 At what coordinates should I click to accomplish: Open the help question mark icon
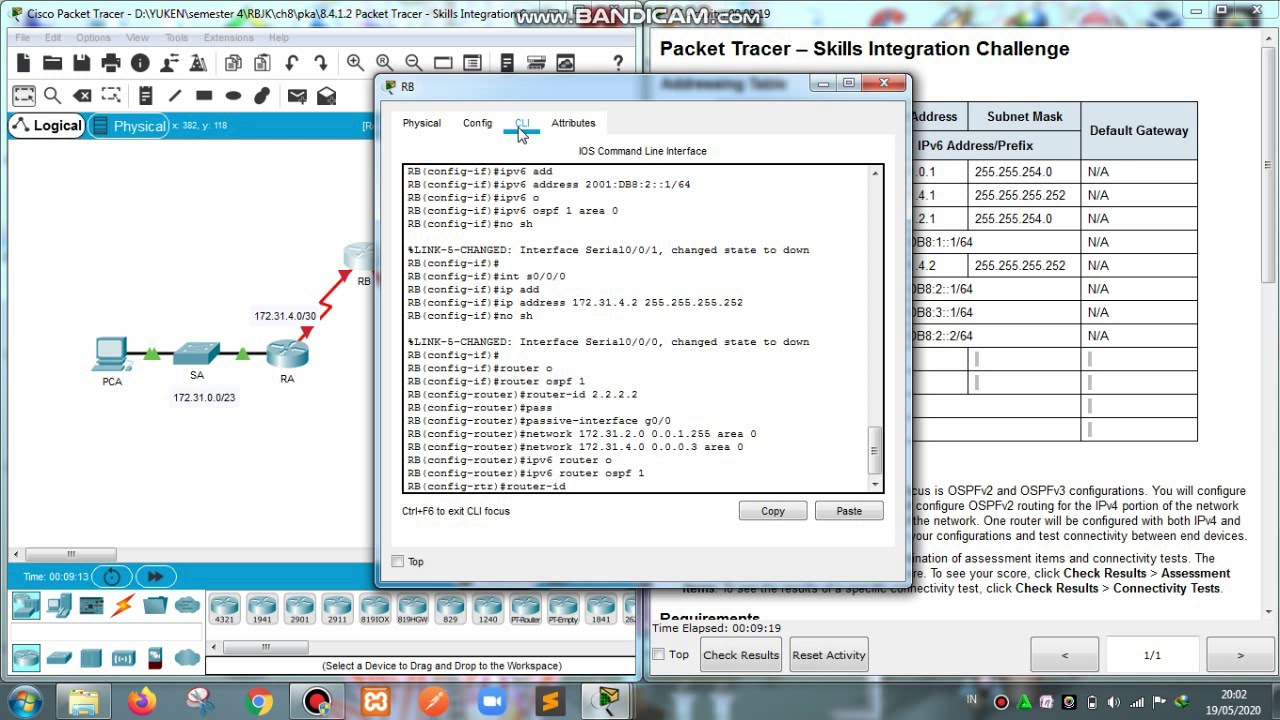(x=618, y=63)
